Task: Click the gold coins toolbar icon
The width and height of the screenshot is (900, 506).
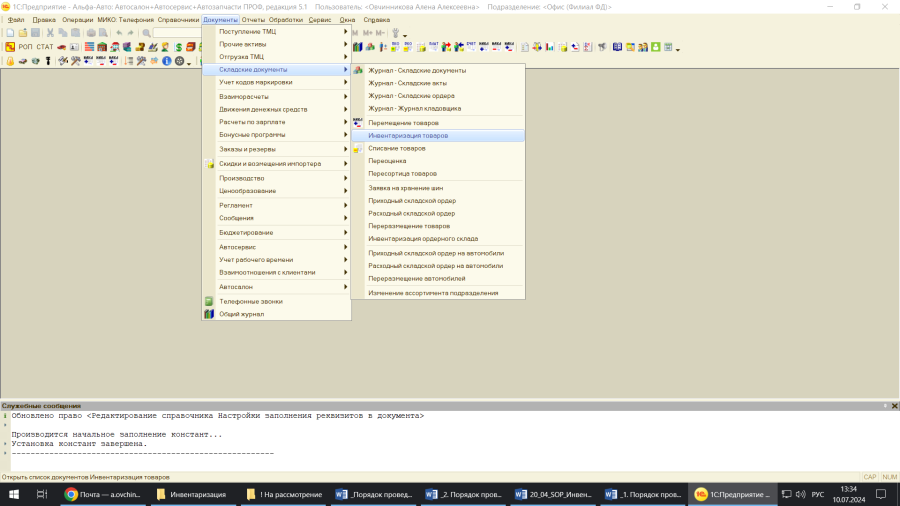Action: (x=140, y=47)
